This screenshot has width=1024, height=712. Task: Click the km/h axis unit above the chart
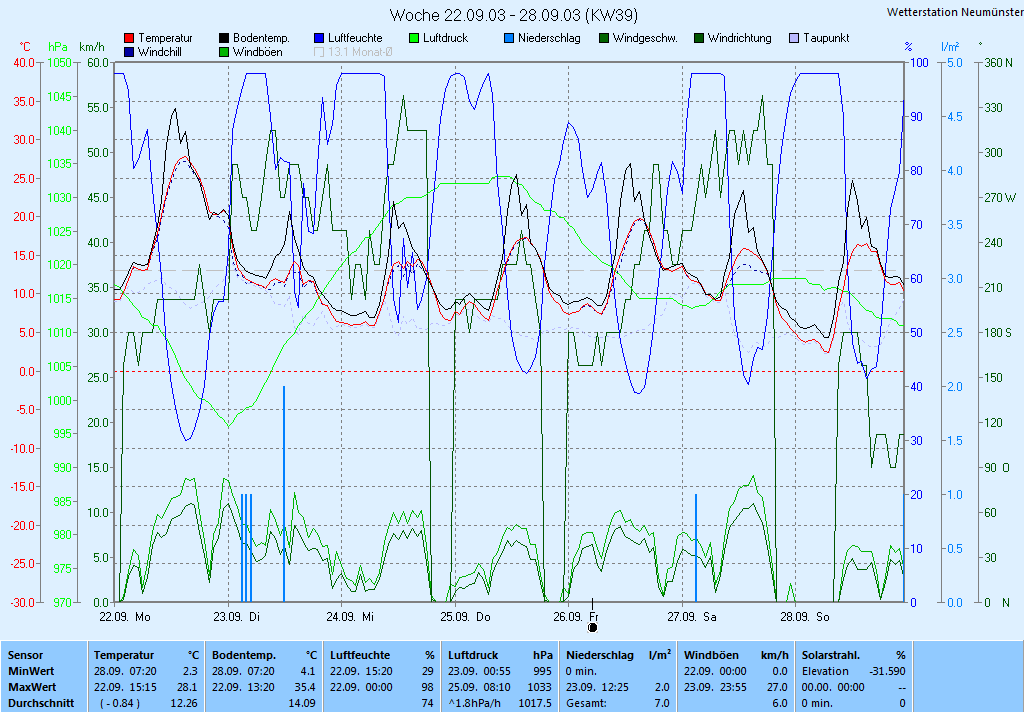92,47
